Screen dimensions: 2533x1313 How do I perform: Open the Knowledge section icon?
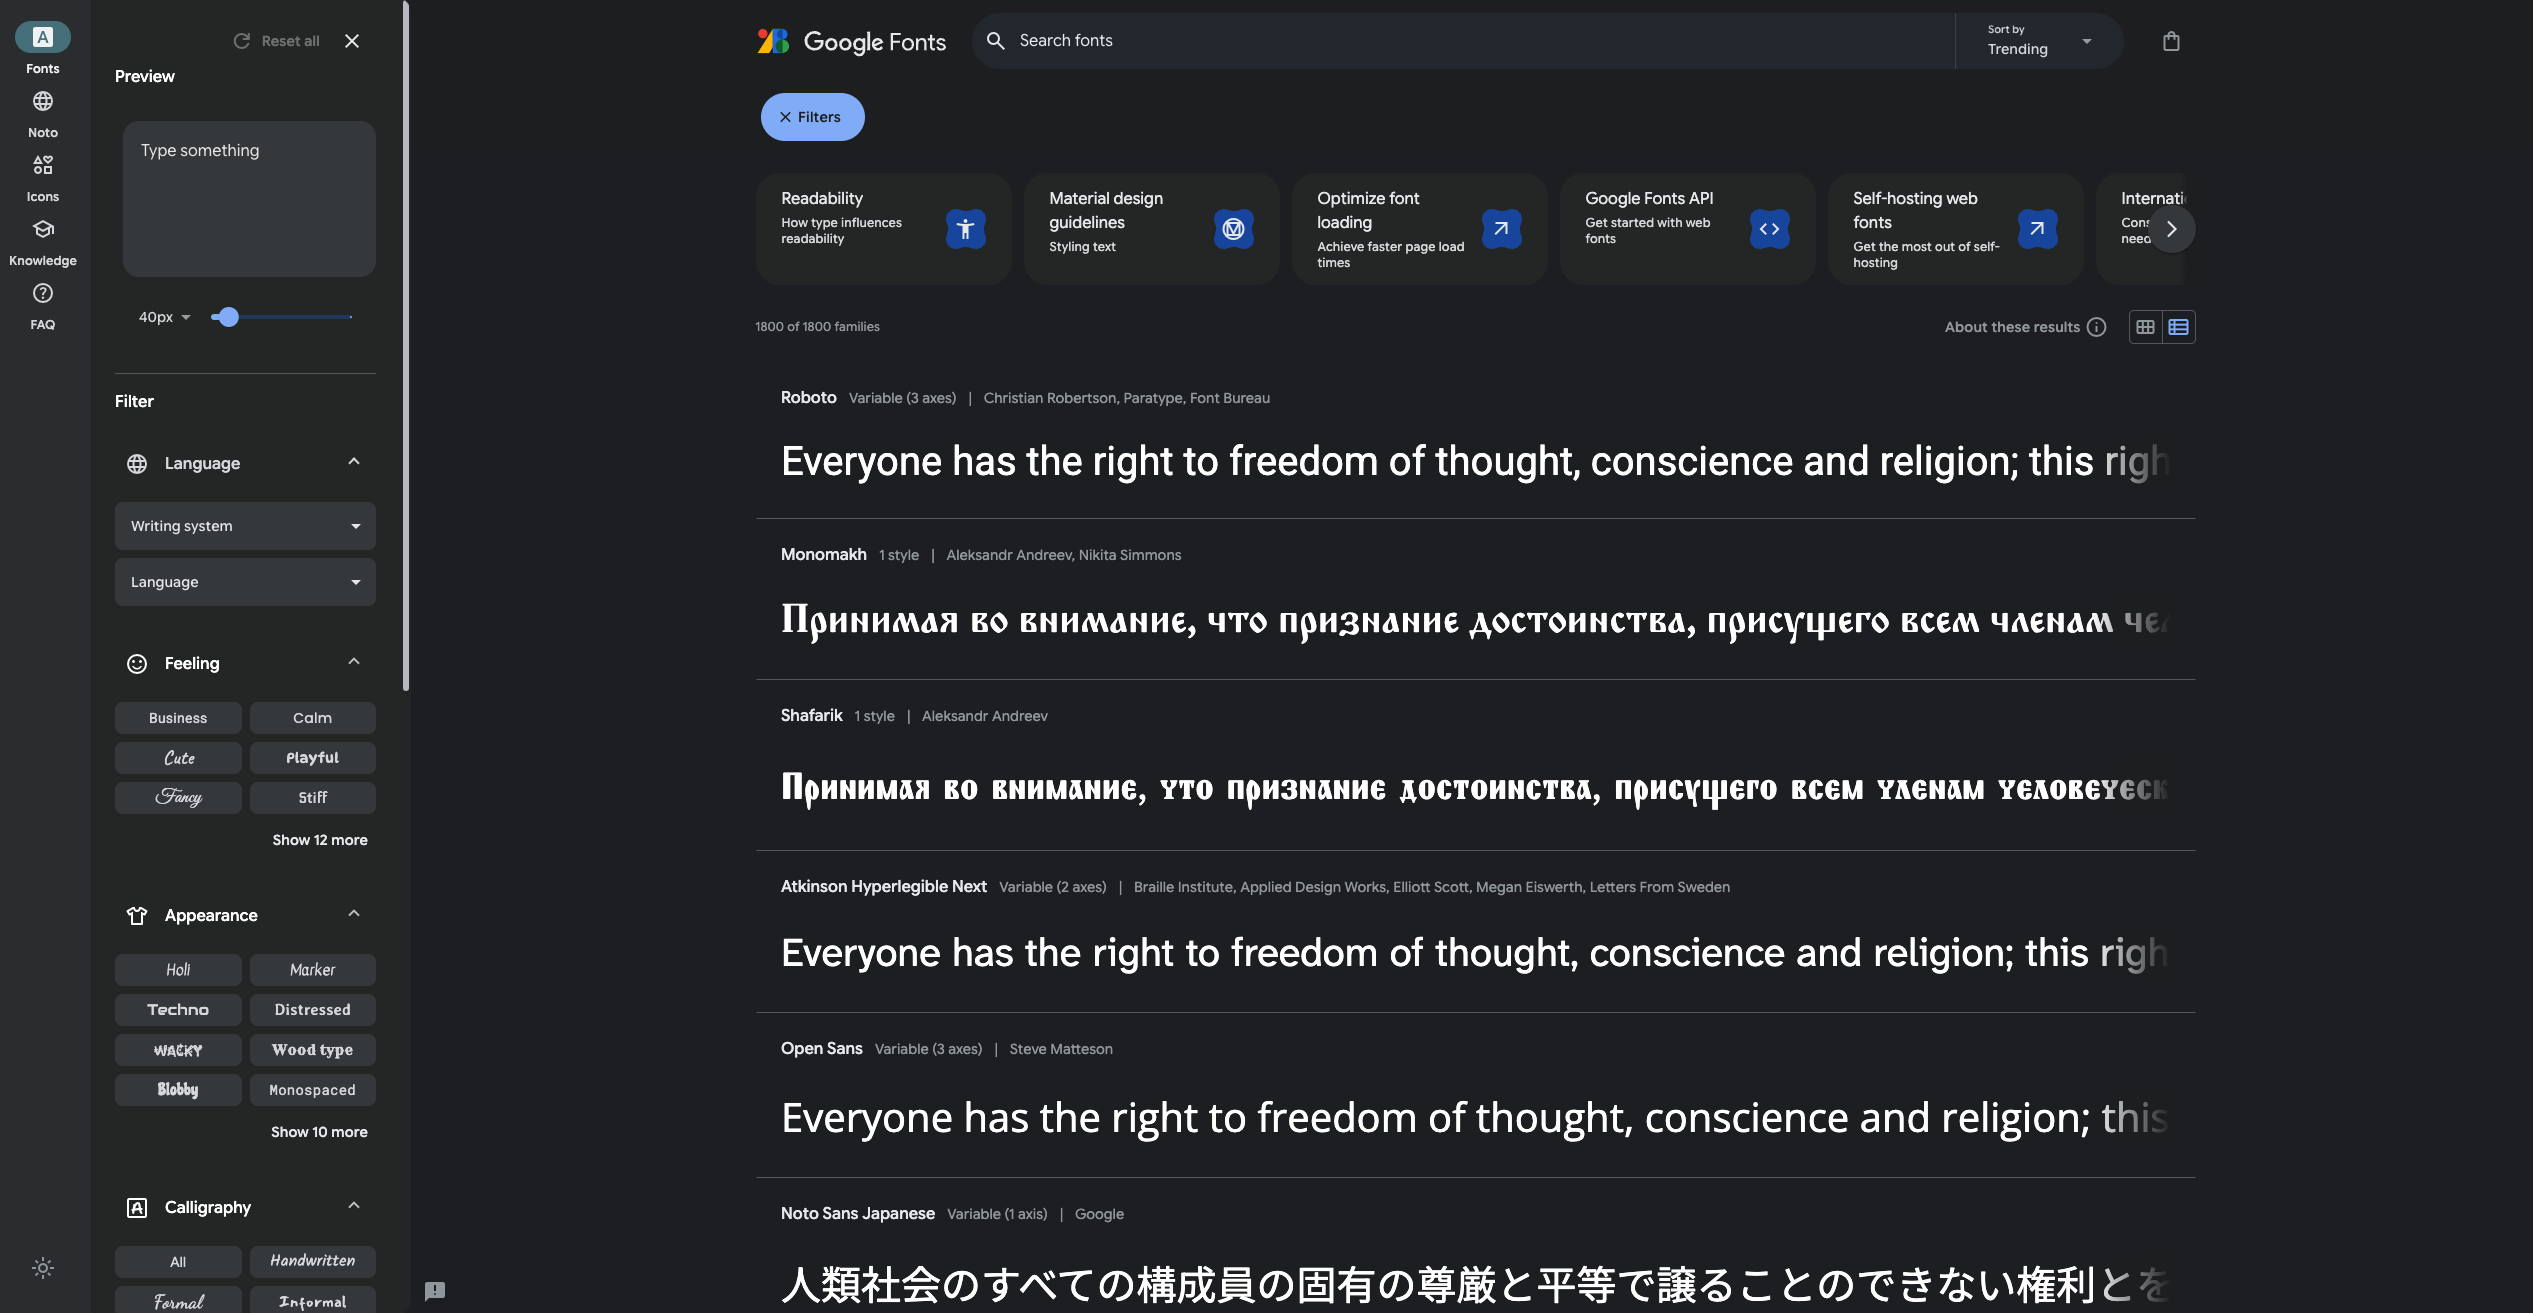pos(43,230)
